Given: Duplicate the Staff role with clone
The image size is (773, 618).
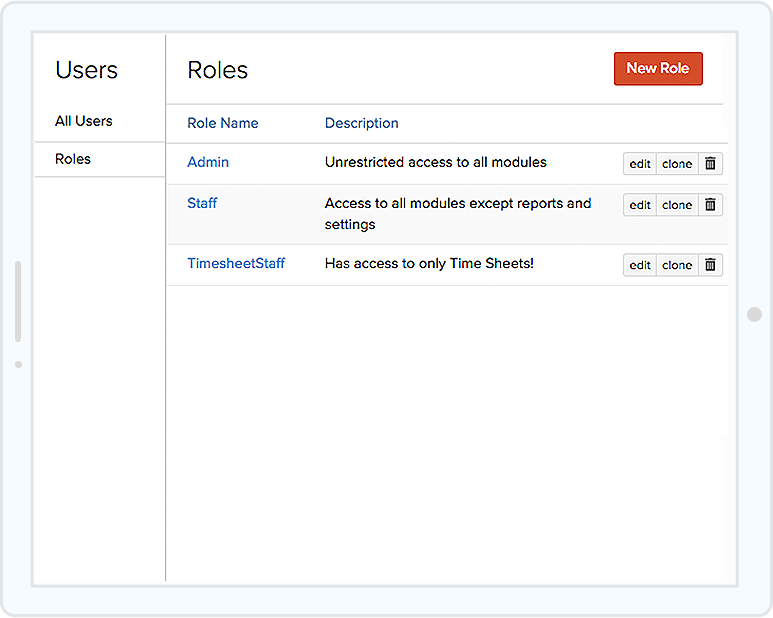Looking at the screenshot, I should (677, 204).
